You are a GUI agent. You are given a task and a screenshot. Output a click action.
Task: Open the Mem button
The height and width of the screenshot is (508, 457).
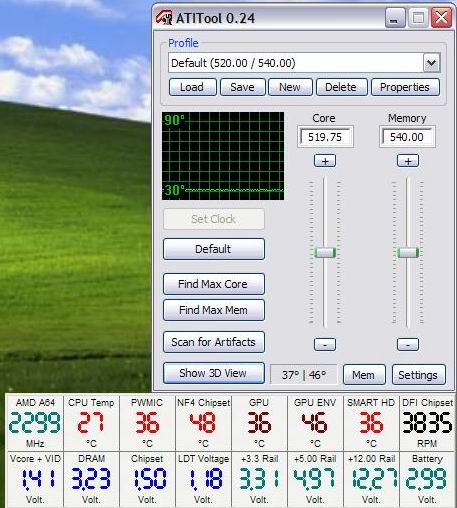pyautogui.click(x=364, y=375)
